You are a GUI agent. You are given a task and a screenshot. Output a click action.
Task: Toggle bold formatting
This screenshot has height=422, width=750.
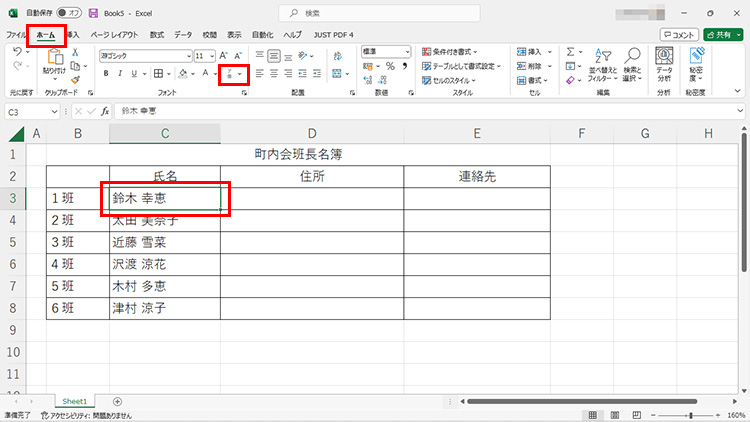point(105,73)
